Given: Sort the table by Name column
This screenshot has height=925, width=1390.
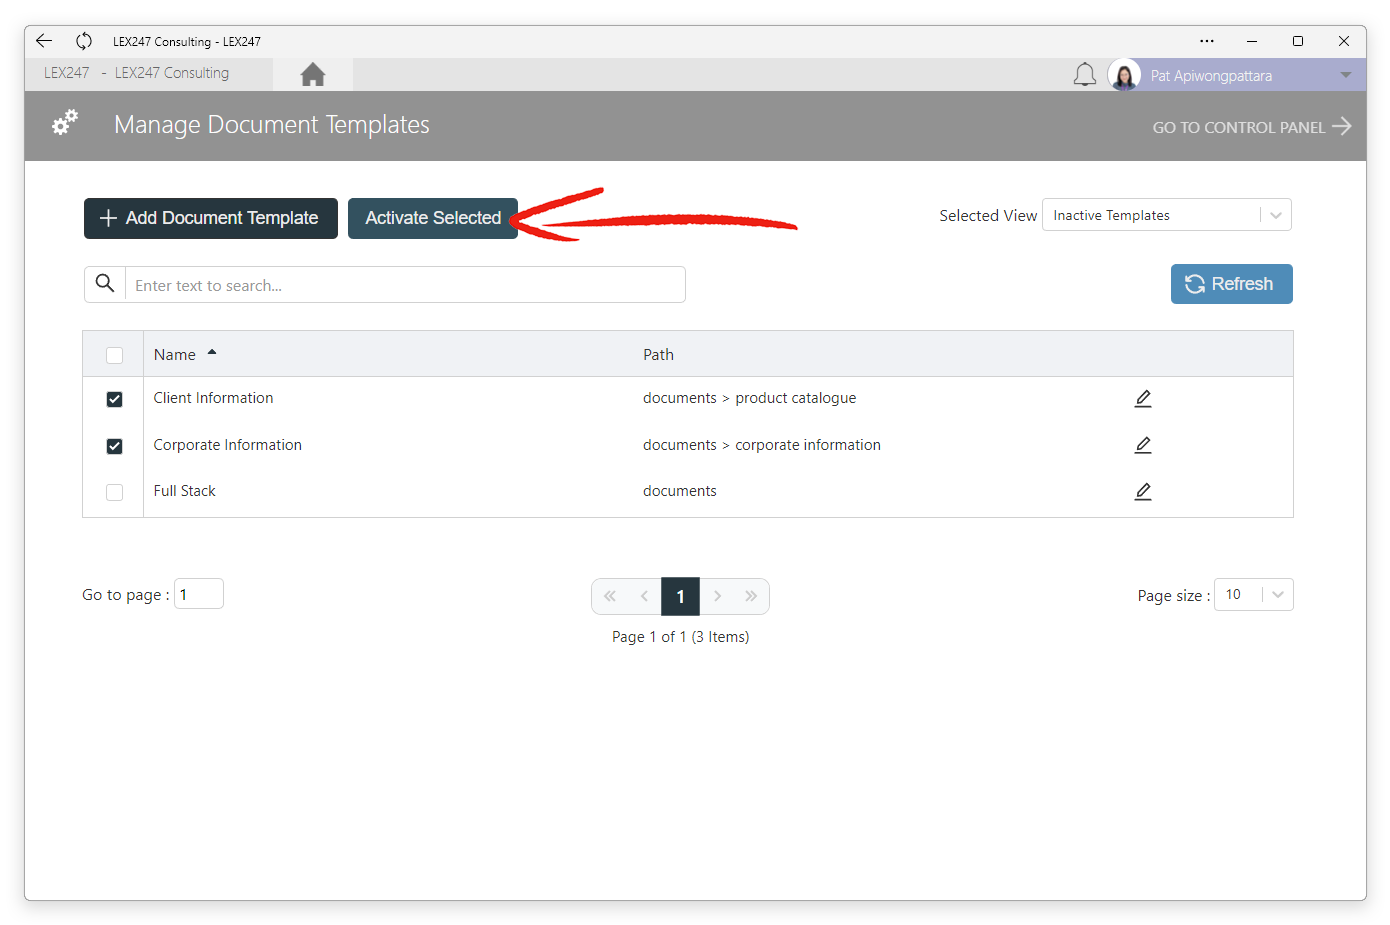Looking at the screenshot, I should [x=176, y=355].
